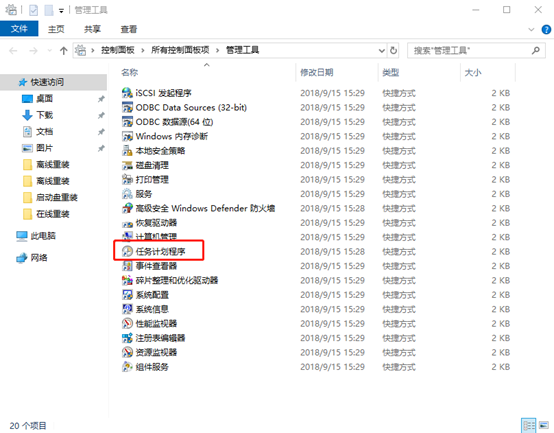Open 下载 in the navigation pane
Viewport: 554px width, 433px height.
coord(45,115)
